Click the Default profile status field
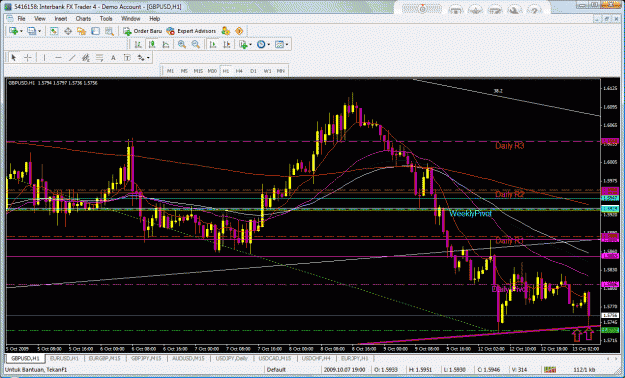The image size is (625, 378). (x=276, y=370)
